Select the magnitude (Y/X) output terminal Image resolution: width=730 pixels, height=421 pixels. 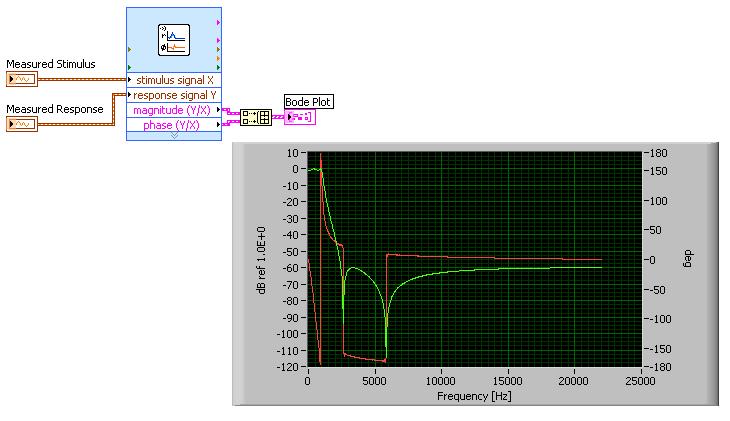point(175,110)
